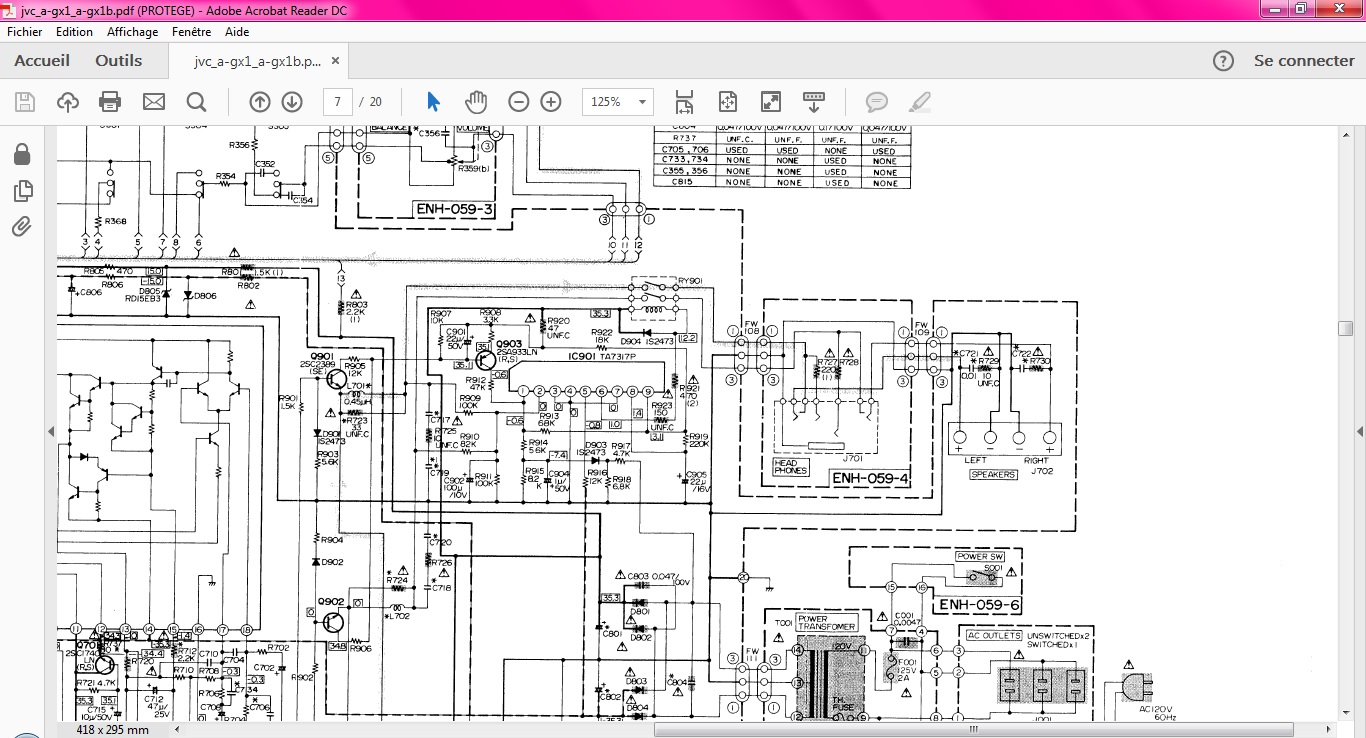Viewport: 1366px width, 738px height.
Task: Click the page number input field
Action: 337,101
